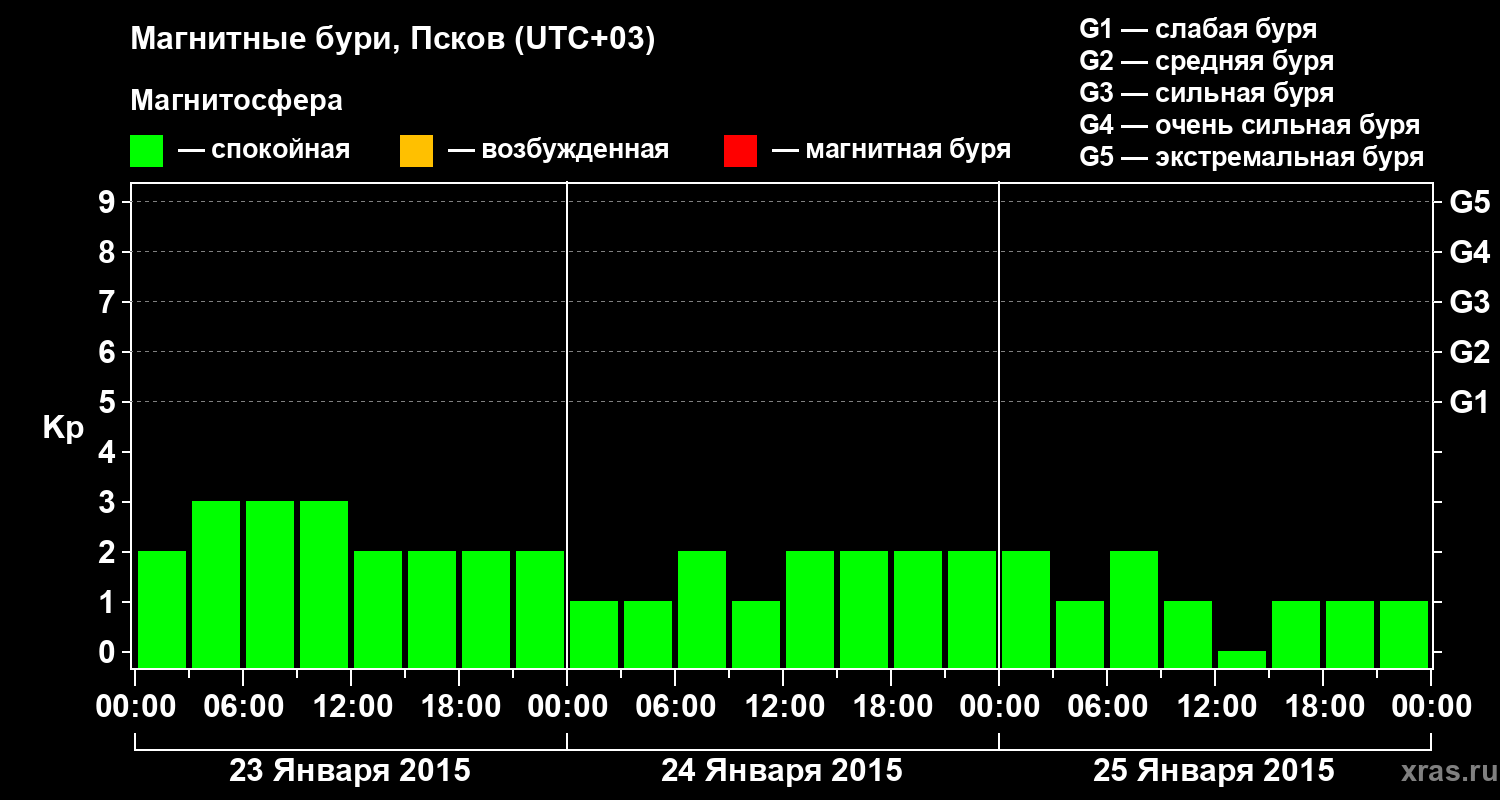Click the green 'спокойная' legend swatch
Screen dimensions: 1500x800
147,151
